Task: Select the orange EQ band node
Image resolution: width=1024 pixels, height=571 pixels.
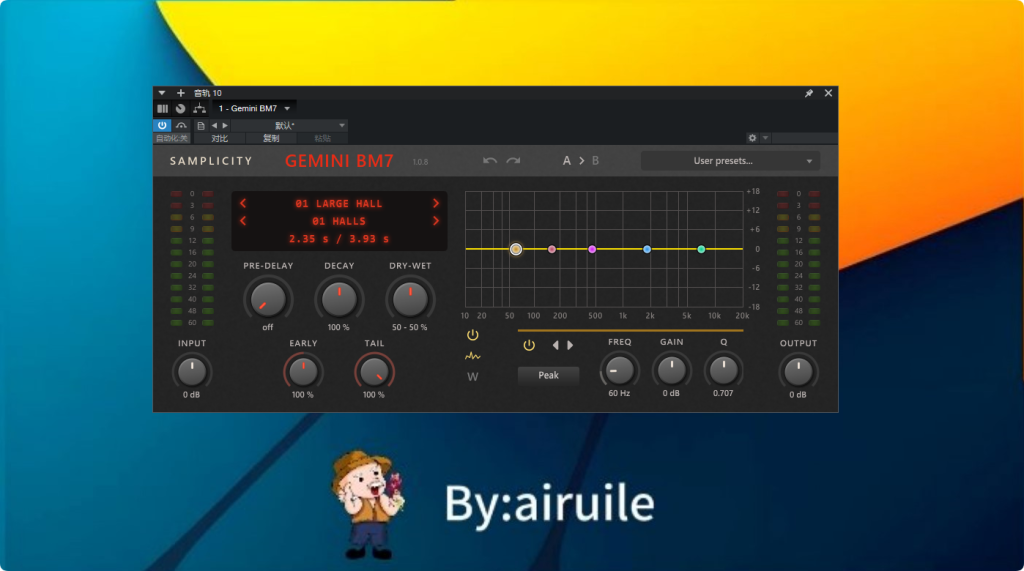Action: (516, 249)
